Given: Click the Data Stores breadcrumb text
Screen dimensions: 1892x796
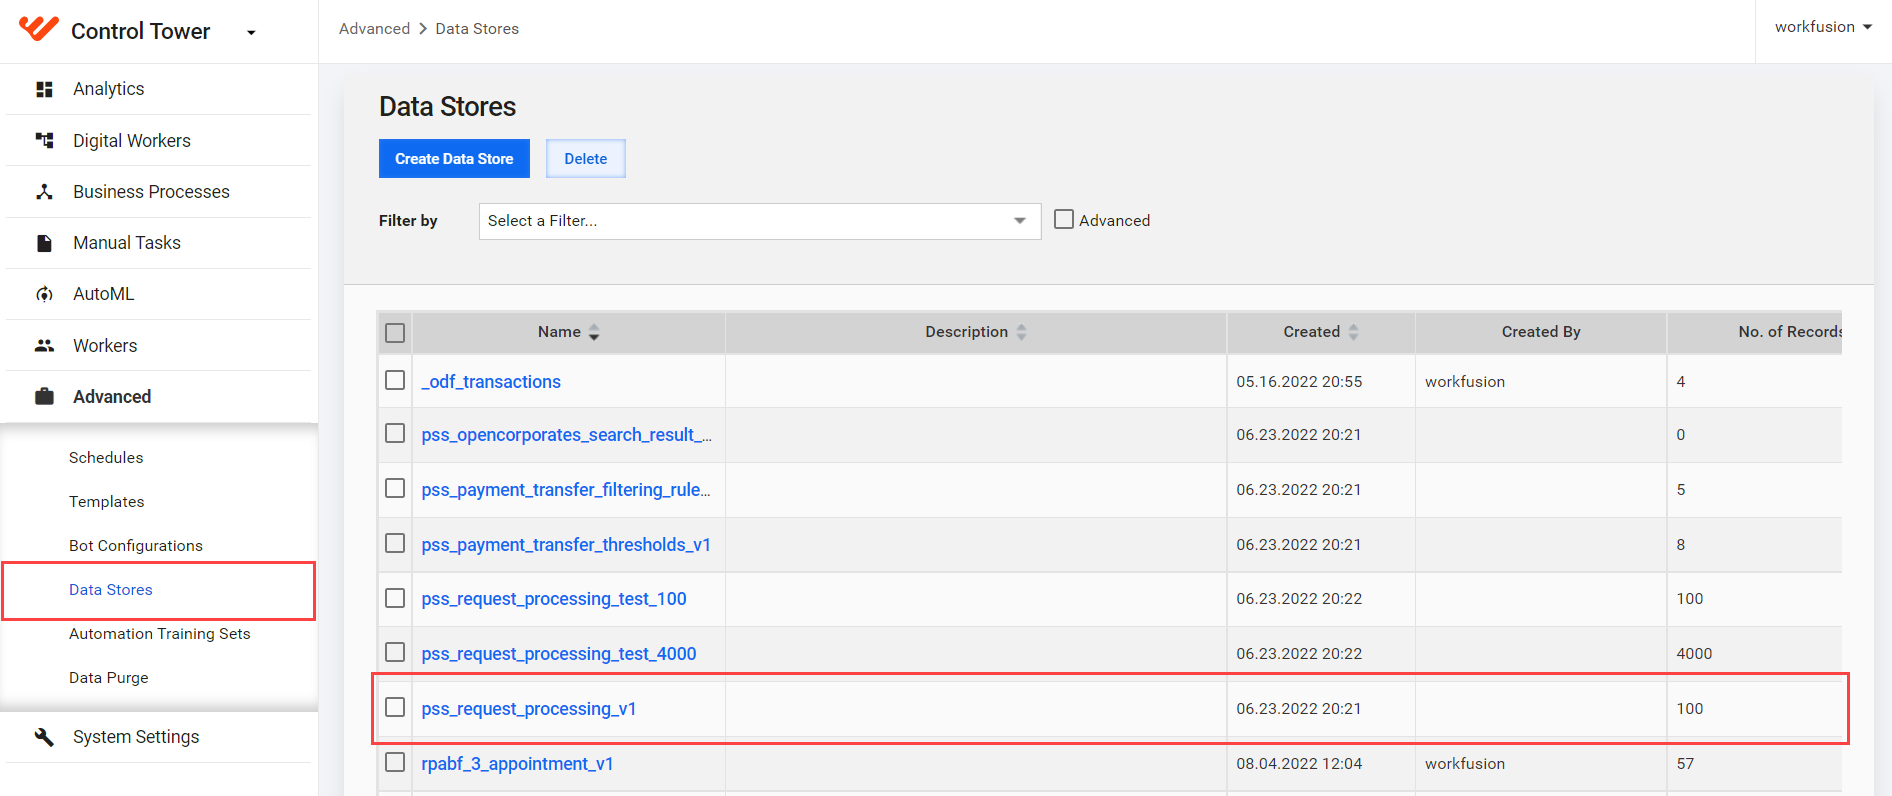Looking at the screenshot, I should 477,29.
